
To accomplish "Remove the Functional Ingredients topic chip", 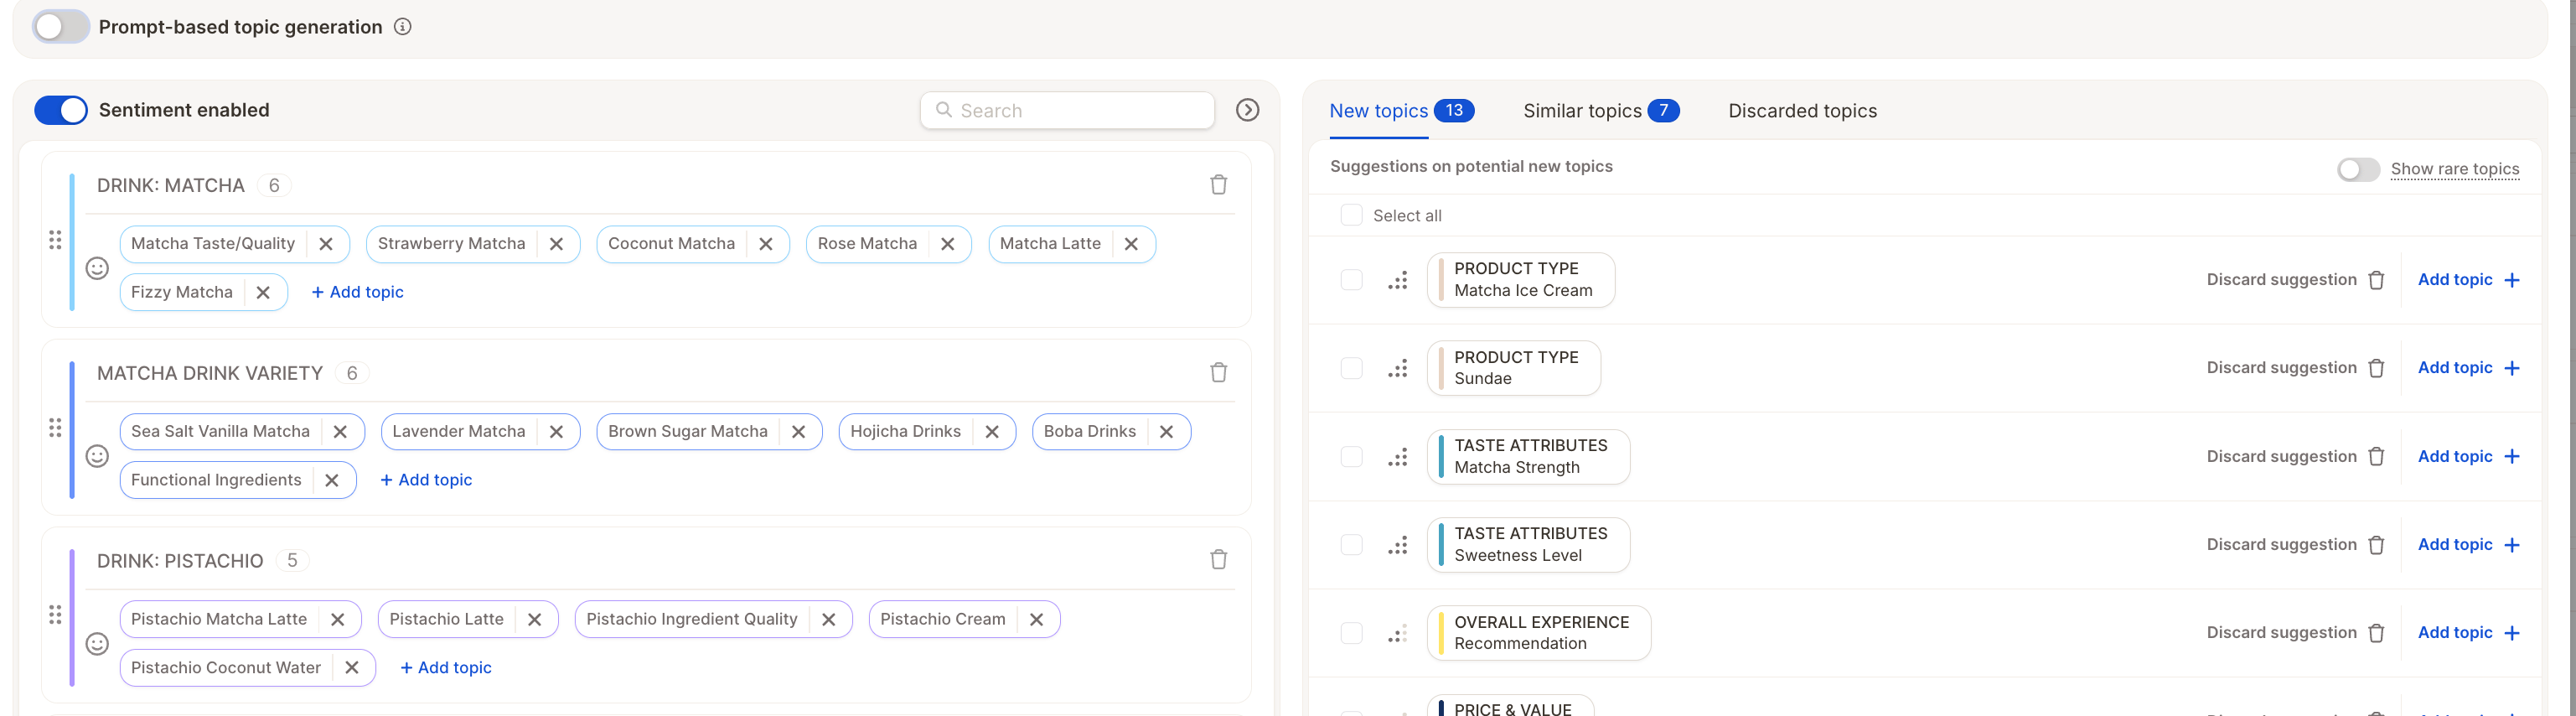I will [332, 480].
